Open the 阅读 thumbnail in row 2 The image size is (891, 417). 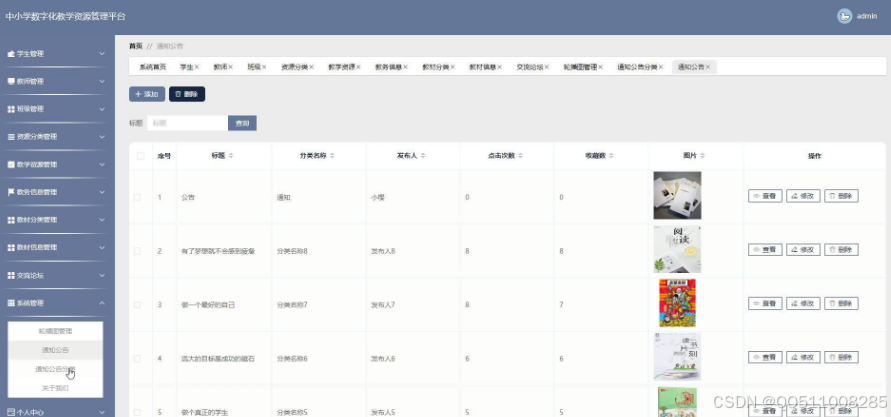coord(677,249)
